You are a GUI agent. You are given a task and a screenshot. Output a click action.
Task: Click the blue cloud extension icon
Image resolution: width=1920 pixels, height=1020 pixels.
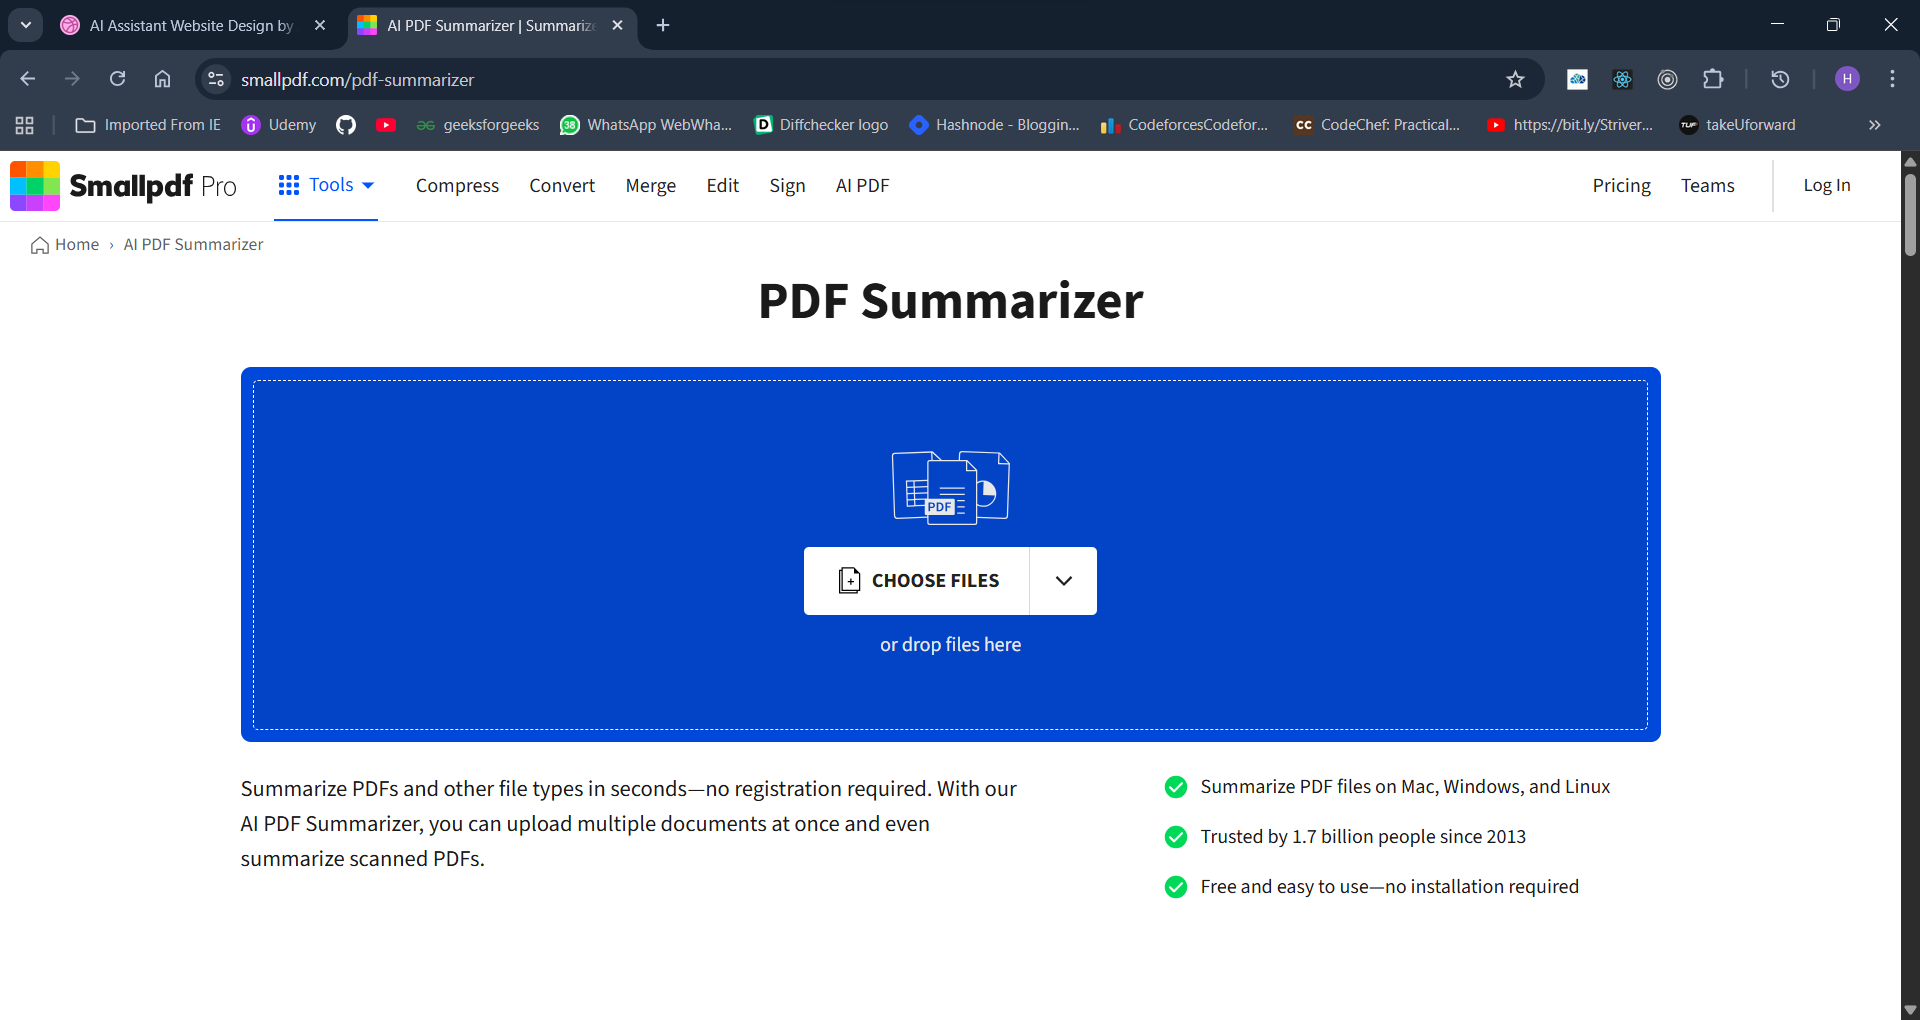tap(1577, 79)
